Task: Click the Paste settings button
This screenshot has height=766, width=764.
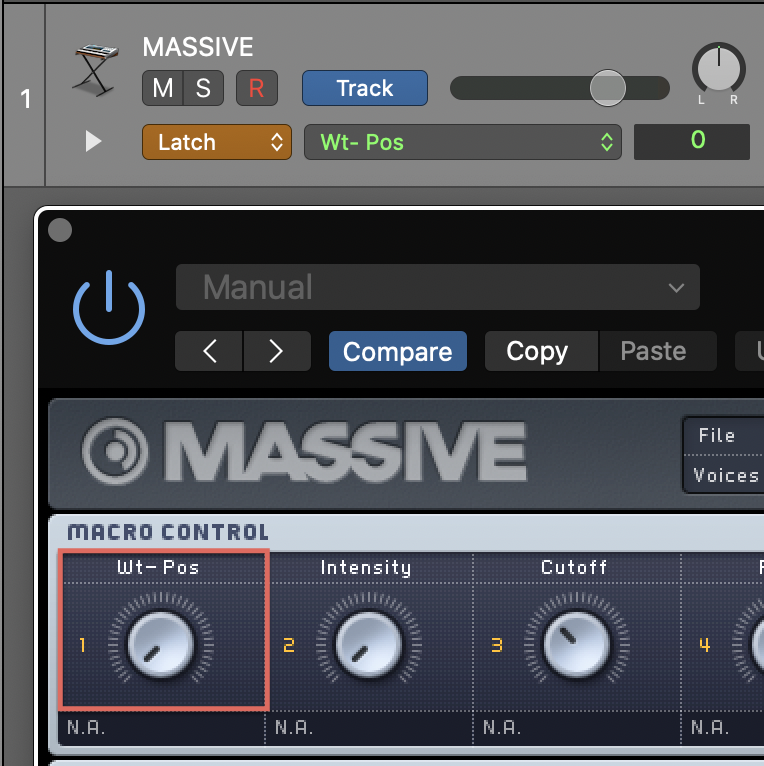Action: pos(658,351)
